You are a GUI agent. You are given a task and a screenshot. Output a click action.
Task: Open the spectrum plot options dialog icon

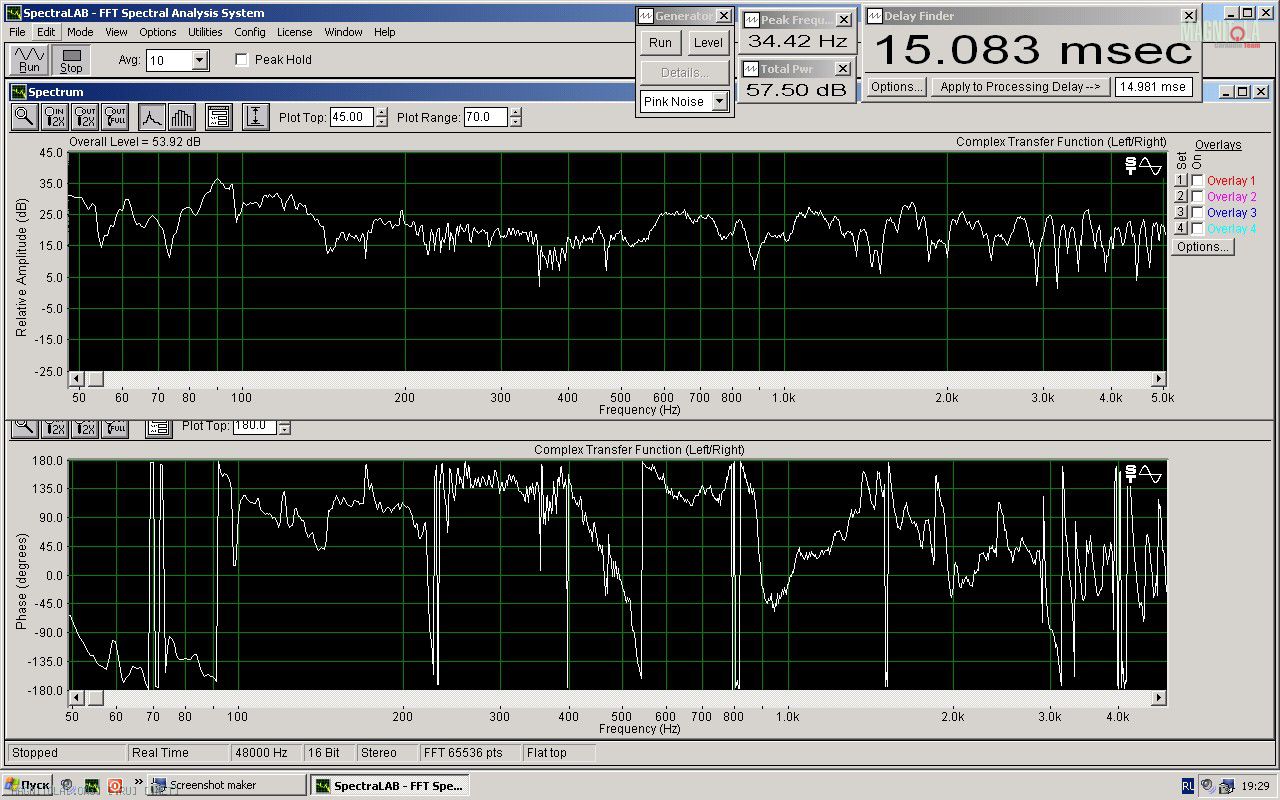(219, 117)
